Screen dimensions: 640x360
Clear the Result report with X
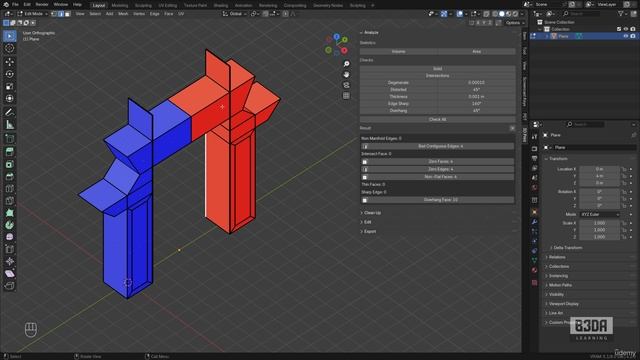(512, 128)
